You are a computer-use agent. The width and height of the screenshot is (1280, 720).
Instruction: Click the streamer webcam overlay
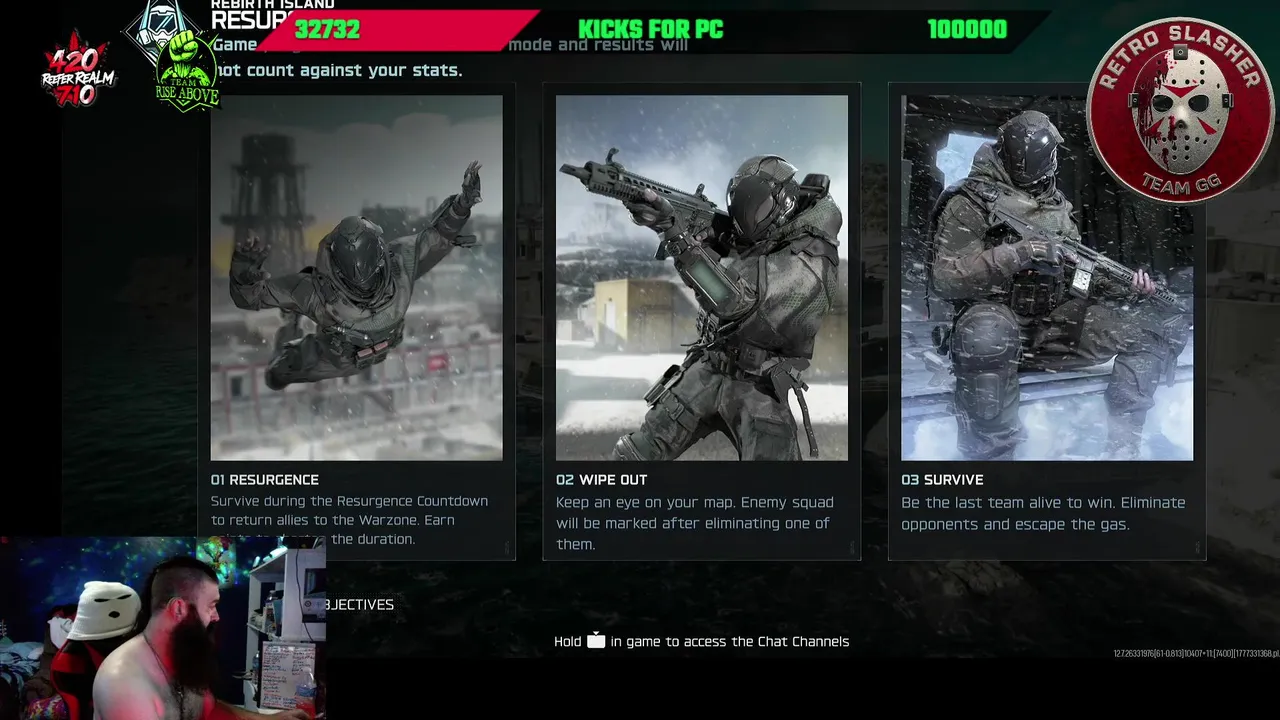coord(163,628)
